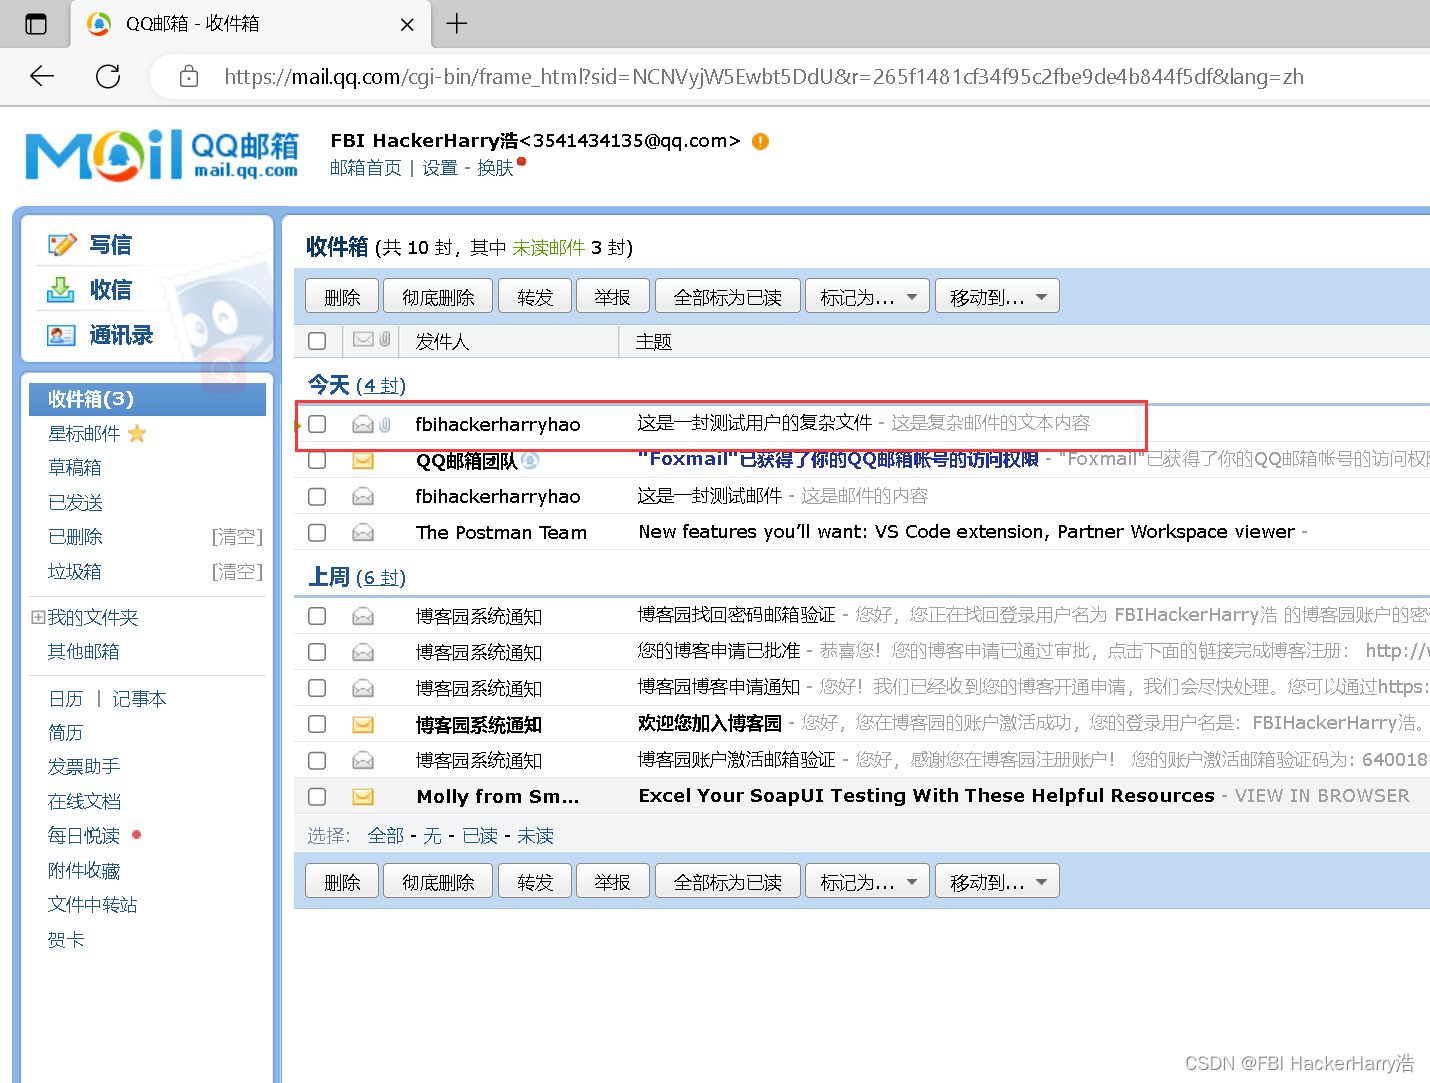Viewport: 1430px width, 1083px height.
Task: Open 文件中转站 in sidebar
Action: point(92,904)
